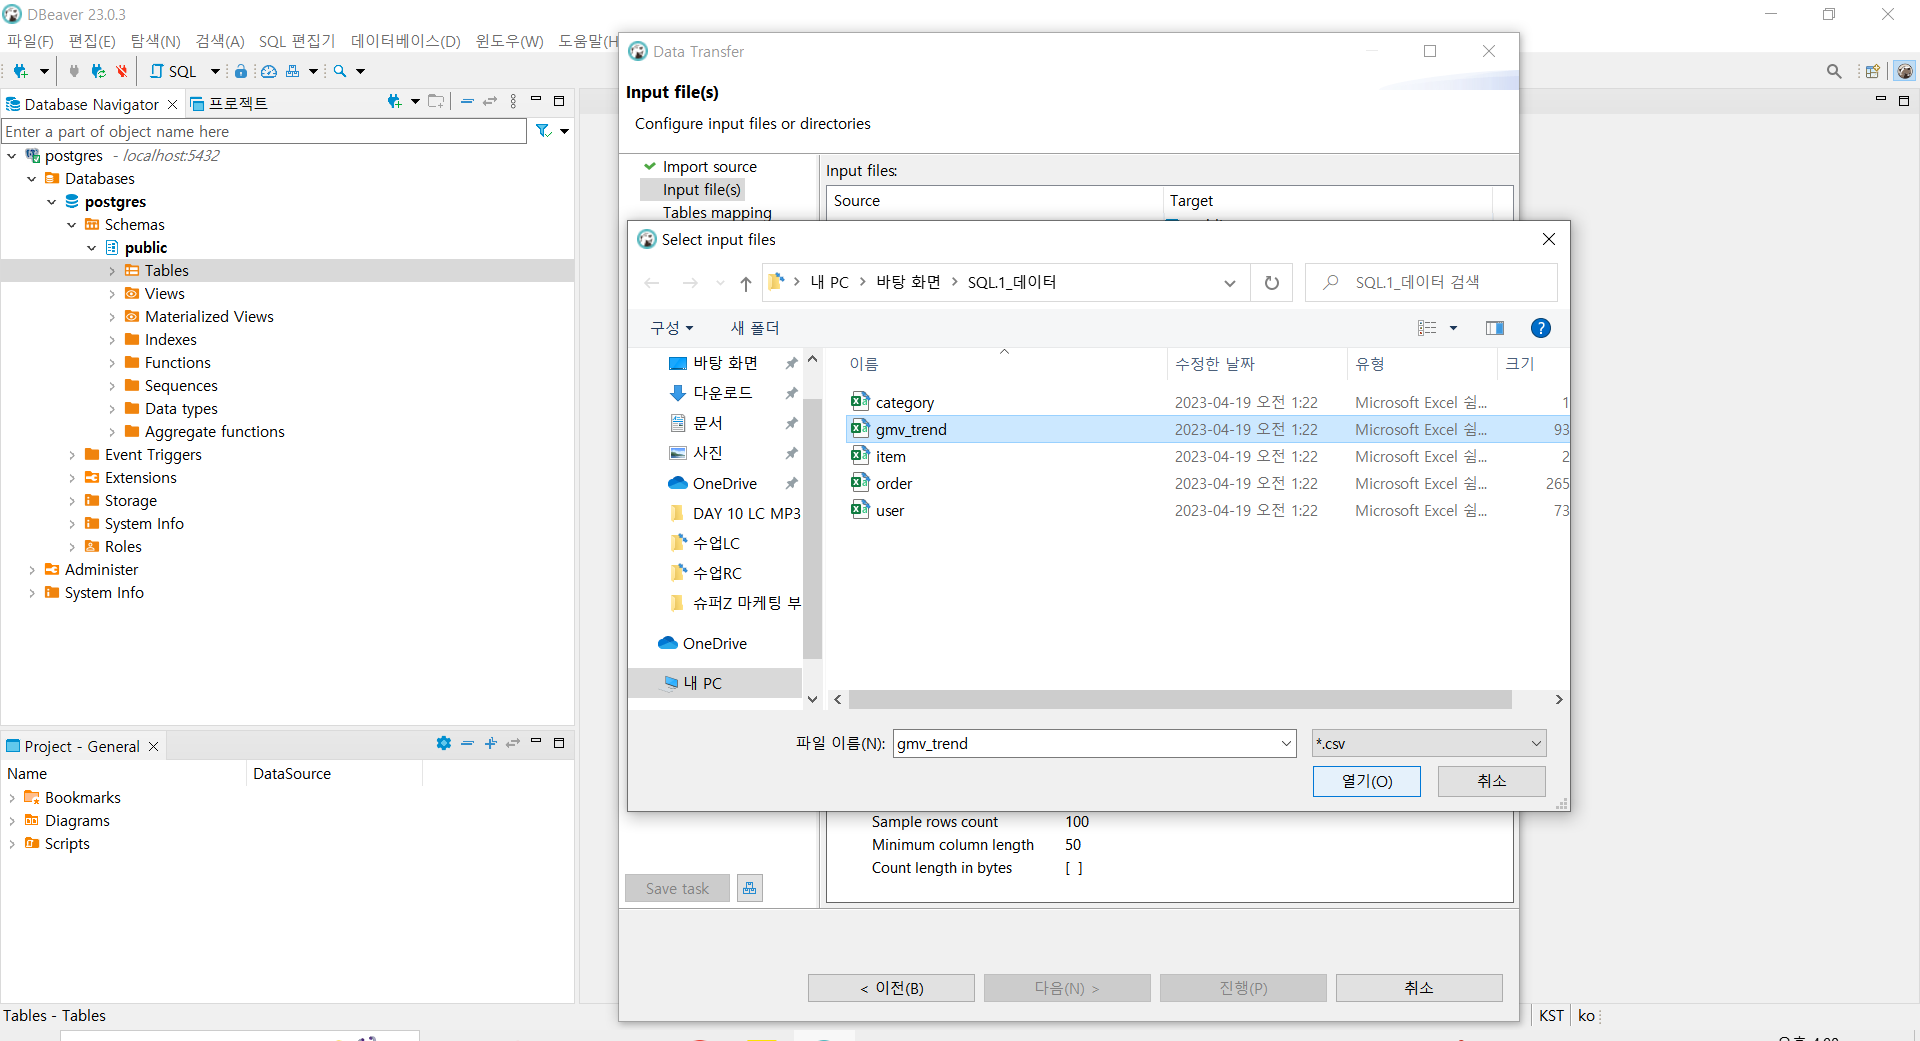Open project settings gear in Project panel
Image resolution: width=1920 pixels, height=1041 pixels.
[x=444, y=743]
